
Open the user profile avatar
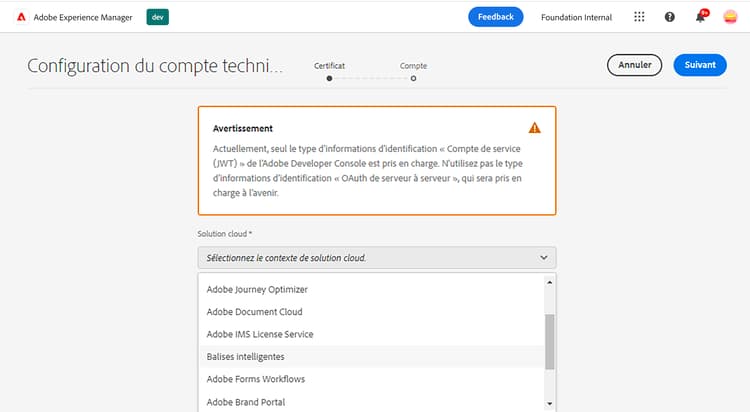[730, 17]
